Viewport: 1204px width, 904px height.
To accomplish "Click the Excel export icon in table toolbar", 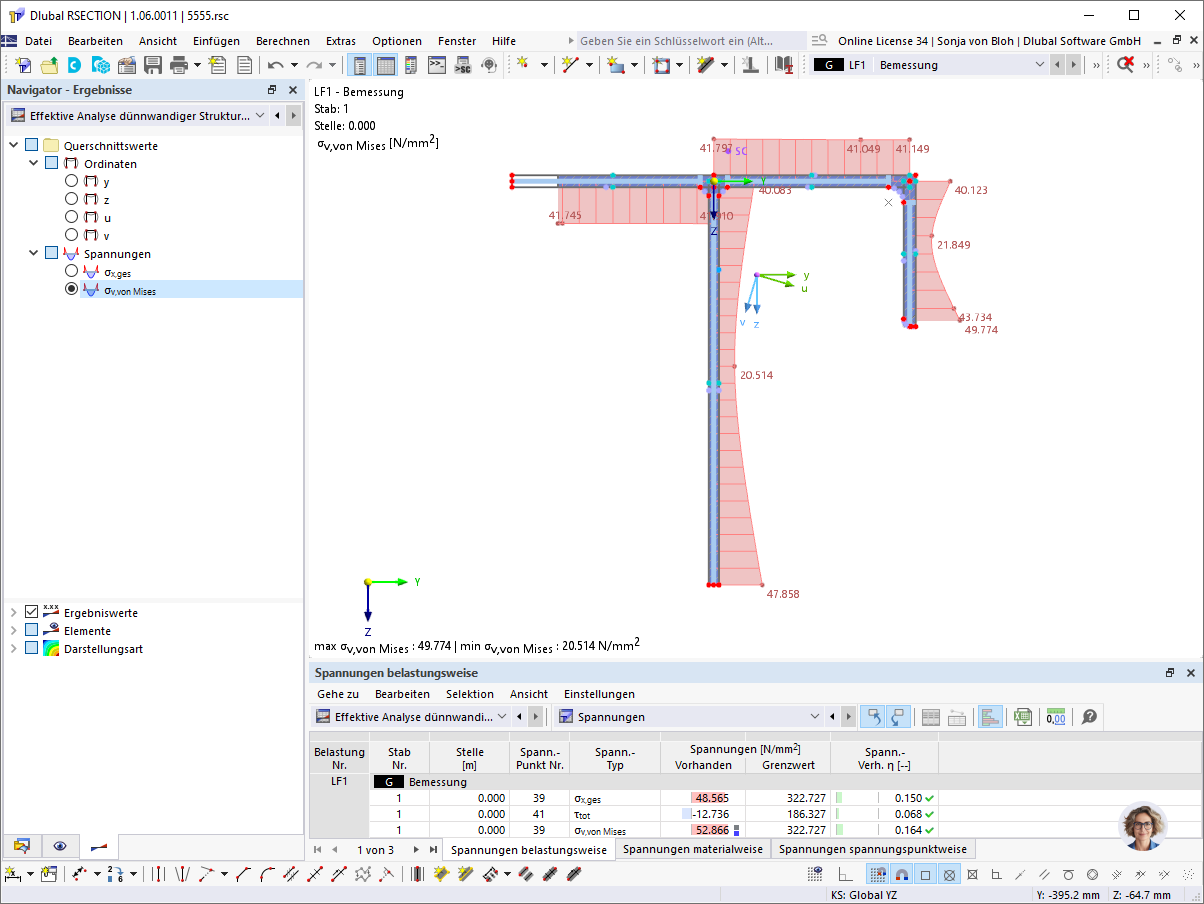I will point(1022,717).
